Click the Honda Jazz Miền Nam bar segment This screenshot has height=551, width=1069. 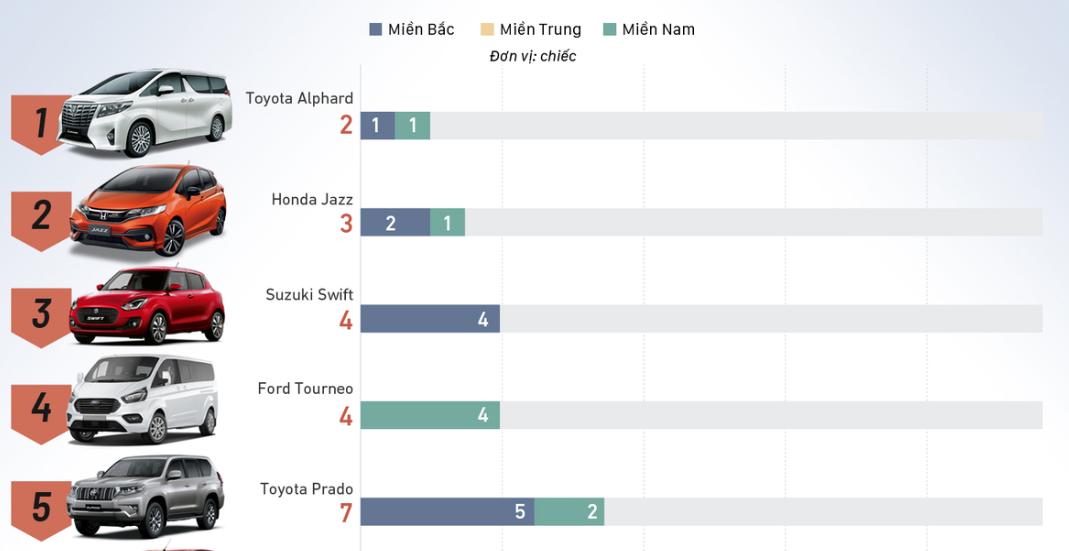[x=447, y=223]
